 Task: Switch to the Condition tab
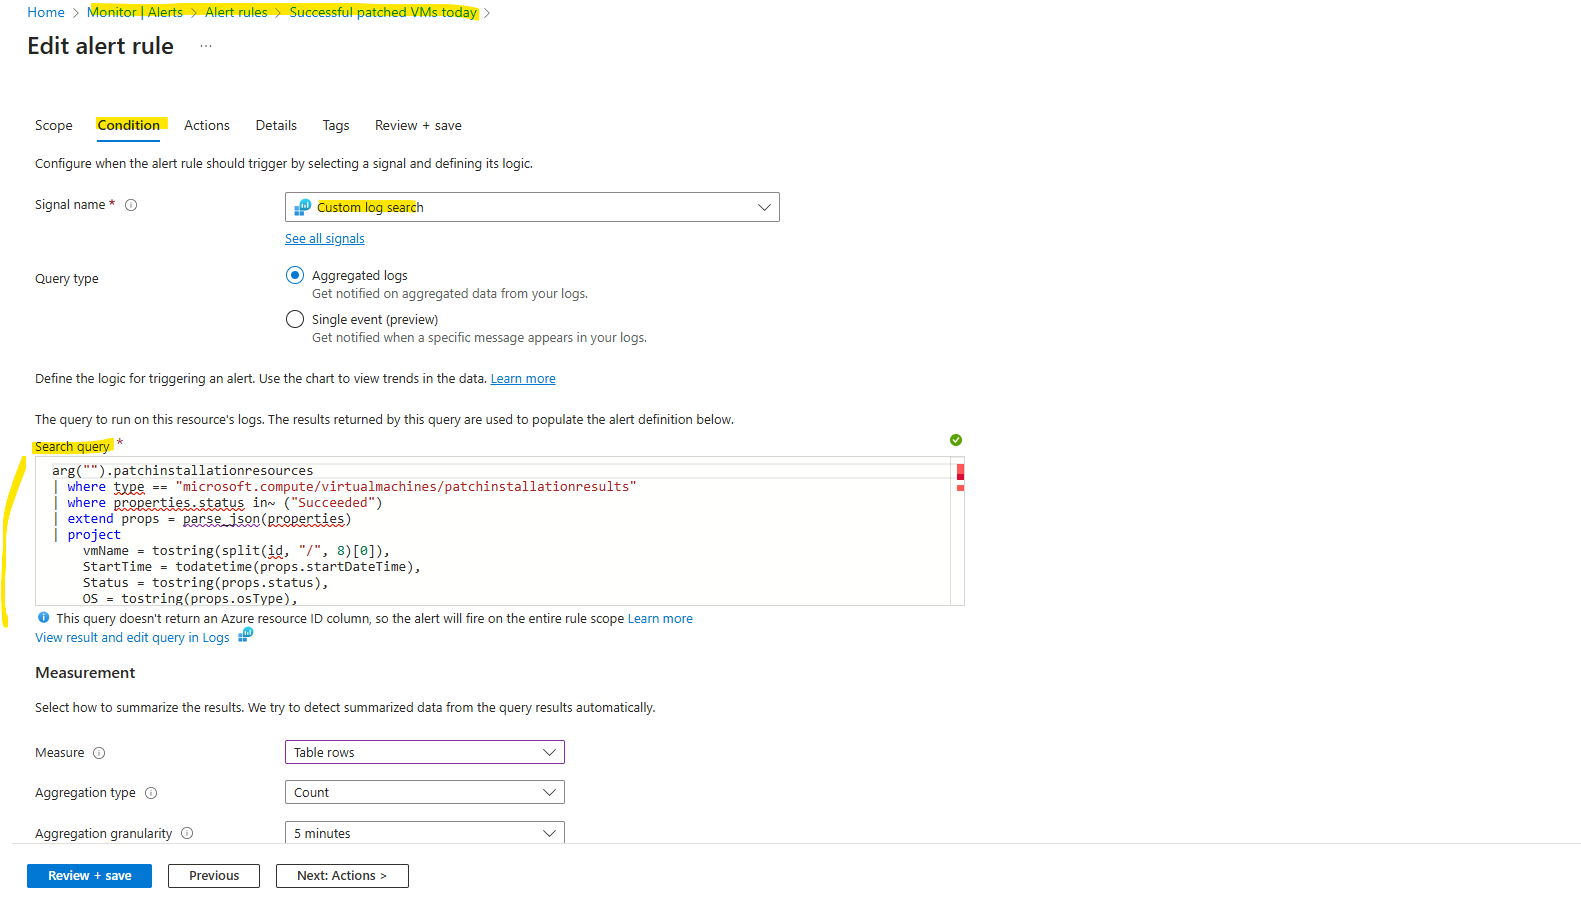[128, 125]
